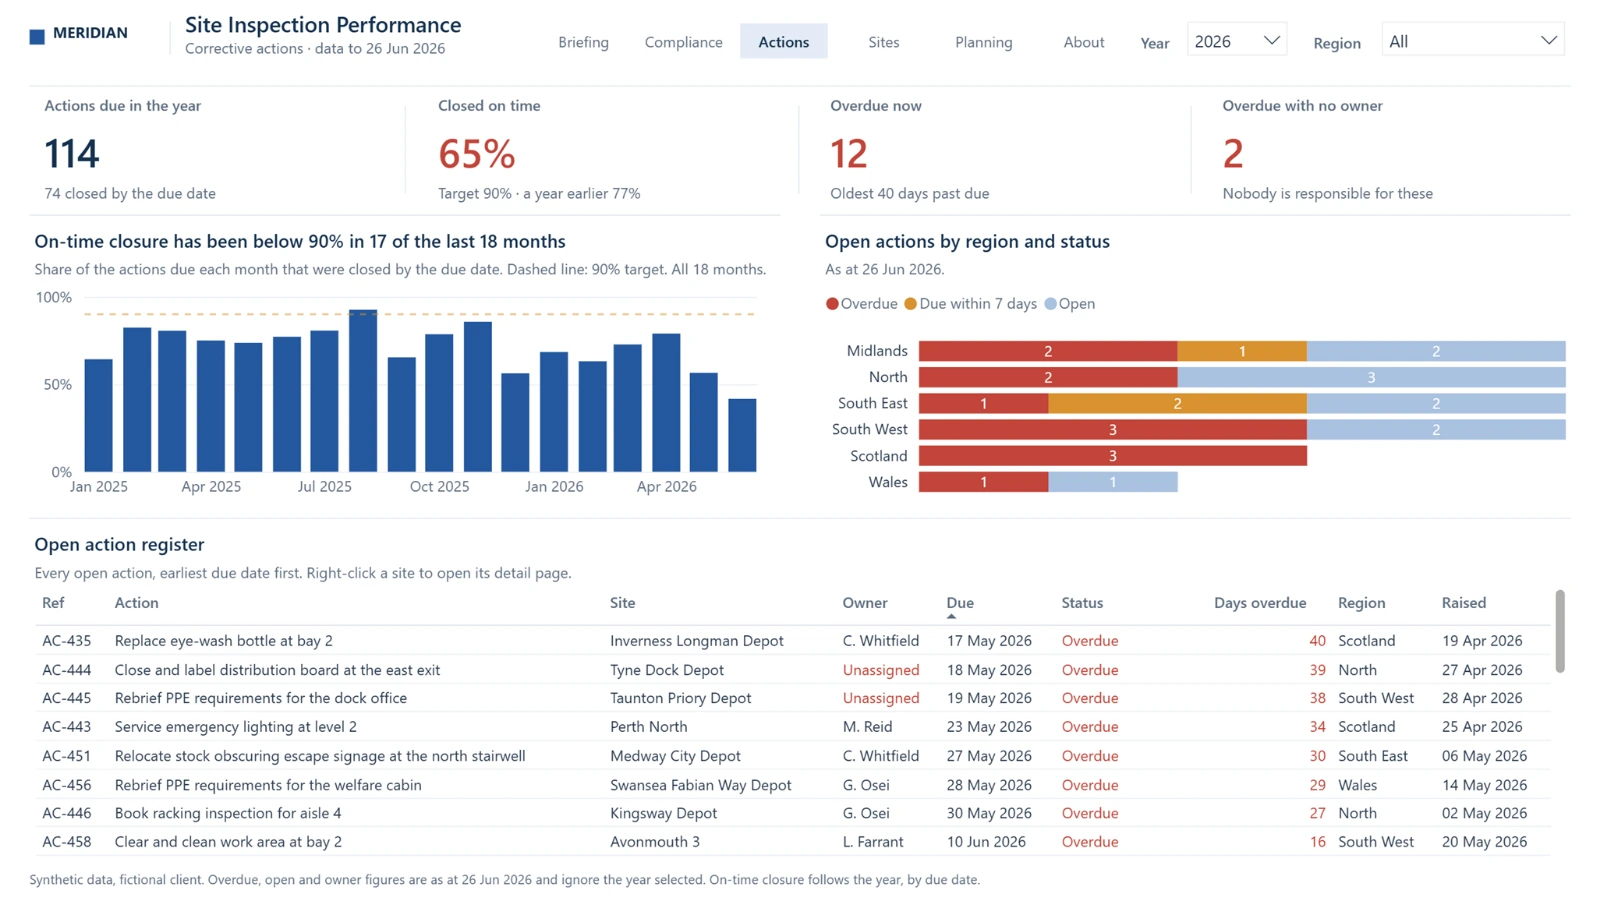The height and width of the screenshot is (901, 1600).
Task: Click the Raised date 14 May 2026
Action: point(1484,785)
